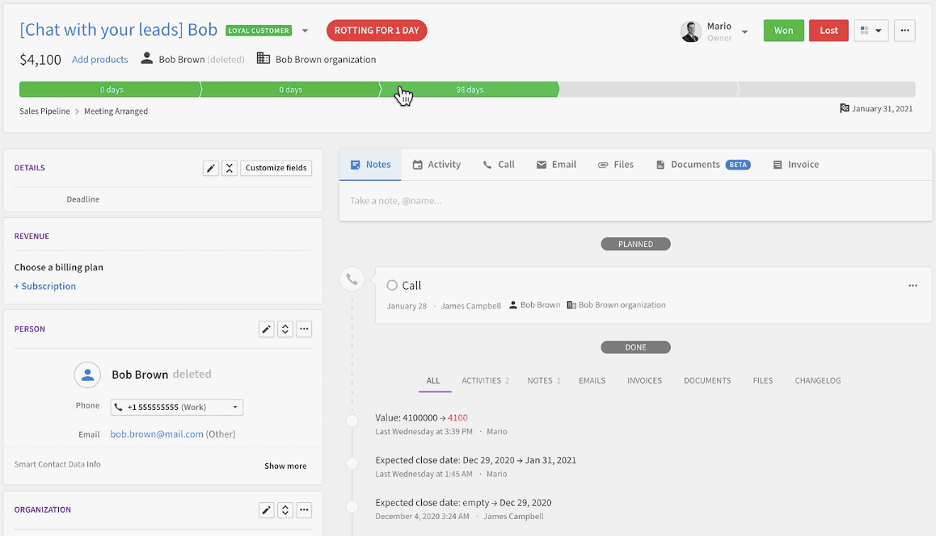Select second pipeline stage showing 0 days

click(290, 90)
